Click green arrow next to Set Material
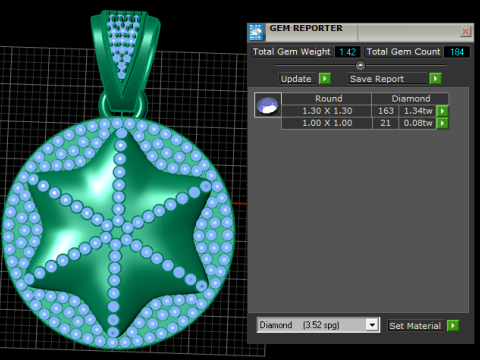Image resolution: width=480 pixels, height=360 pixels. 453,325
